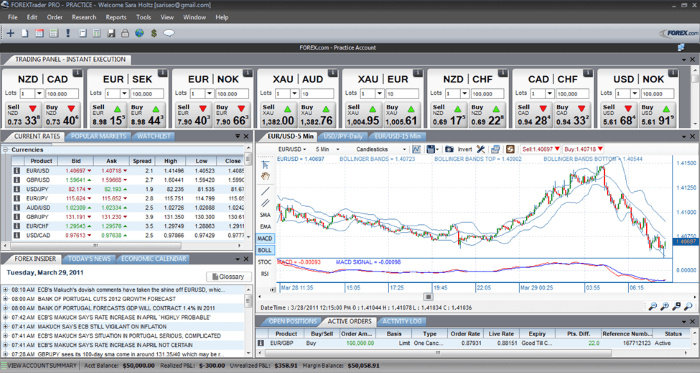The image size is (700, 373).
Task: Click Sell NZD/CAD at 0.7333
Action: [23, 115]
